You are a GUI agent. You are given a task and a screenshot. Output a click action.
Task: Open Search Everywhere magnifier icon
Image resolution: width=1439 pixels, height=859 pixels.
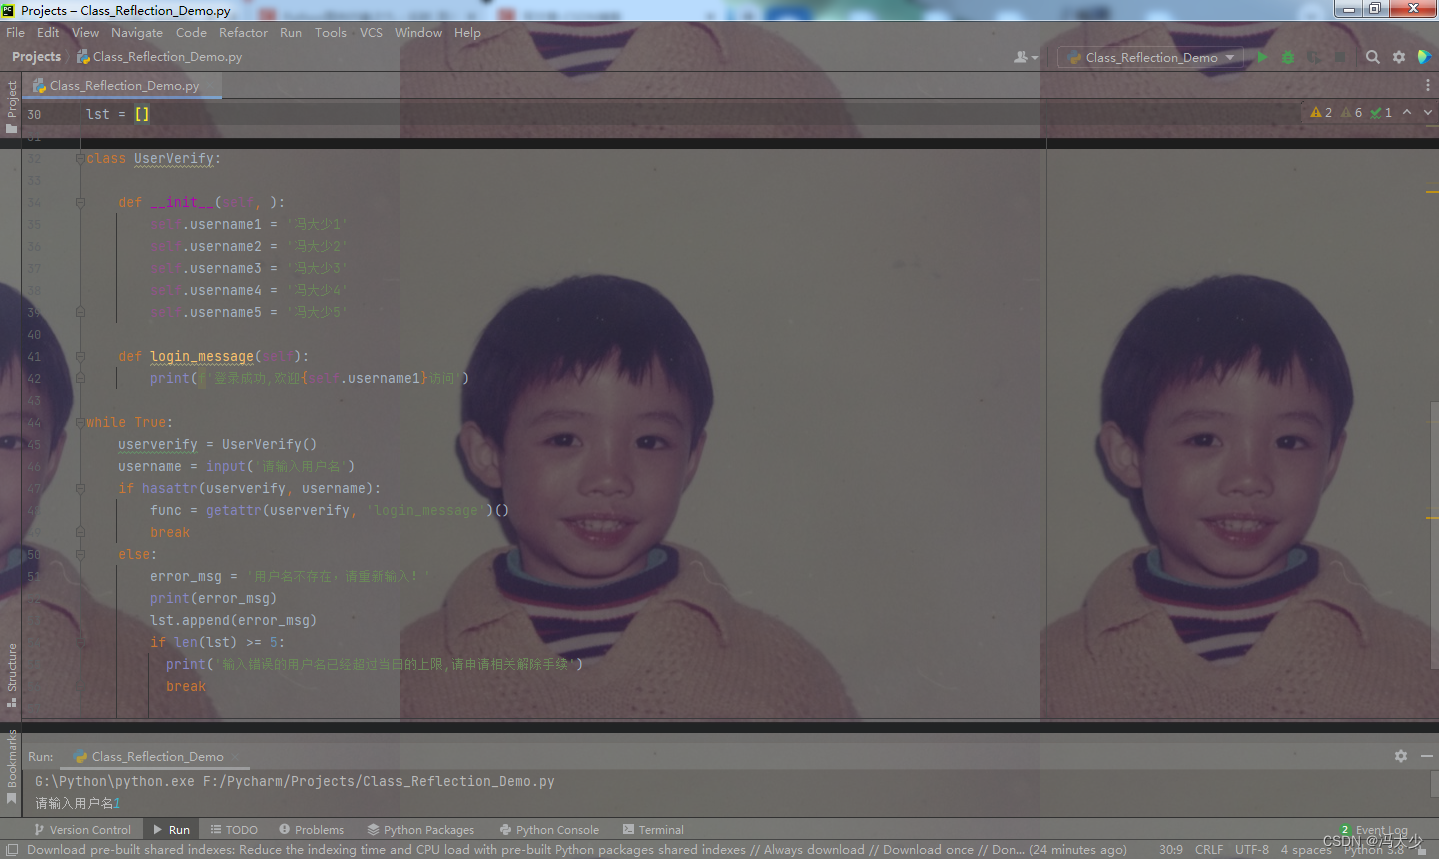pyautogui.click(x=1373, y=57)
